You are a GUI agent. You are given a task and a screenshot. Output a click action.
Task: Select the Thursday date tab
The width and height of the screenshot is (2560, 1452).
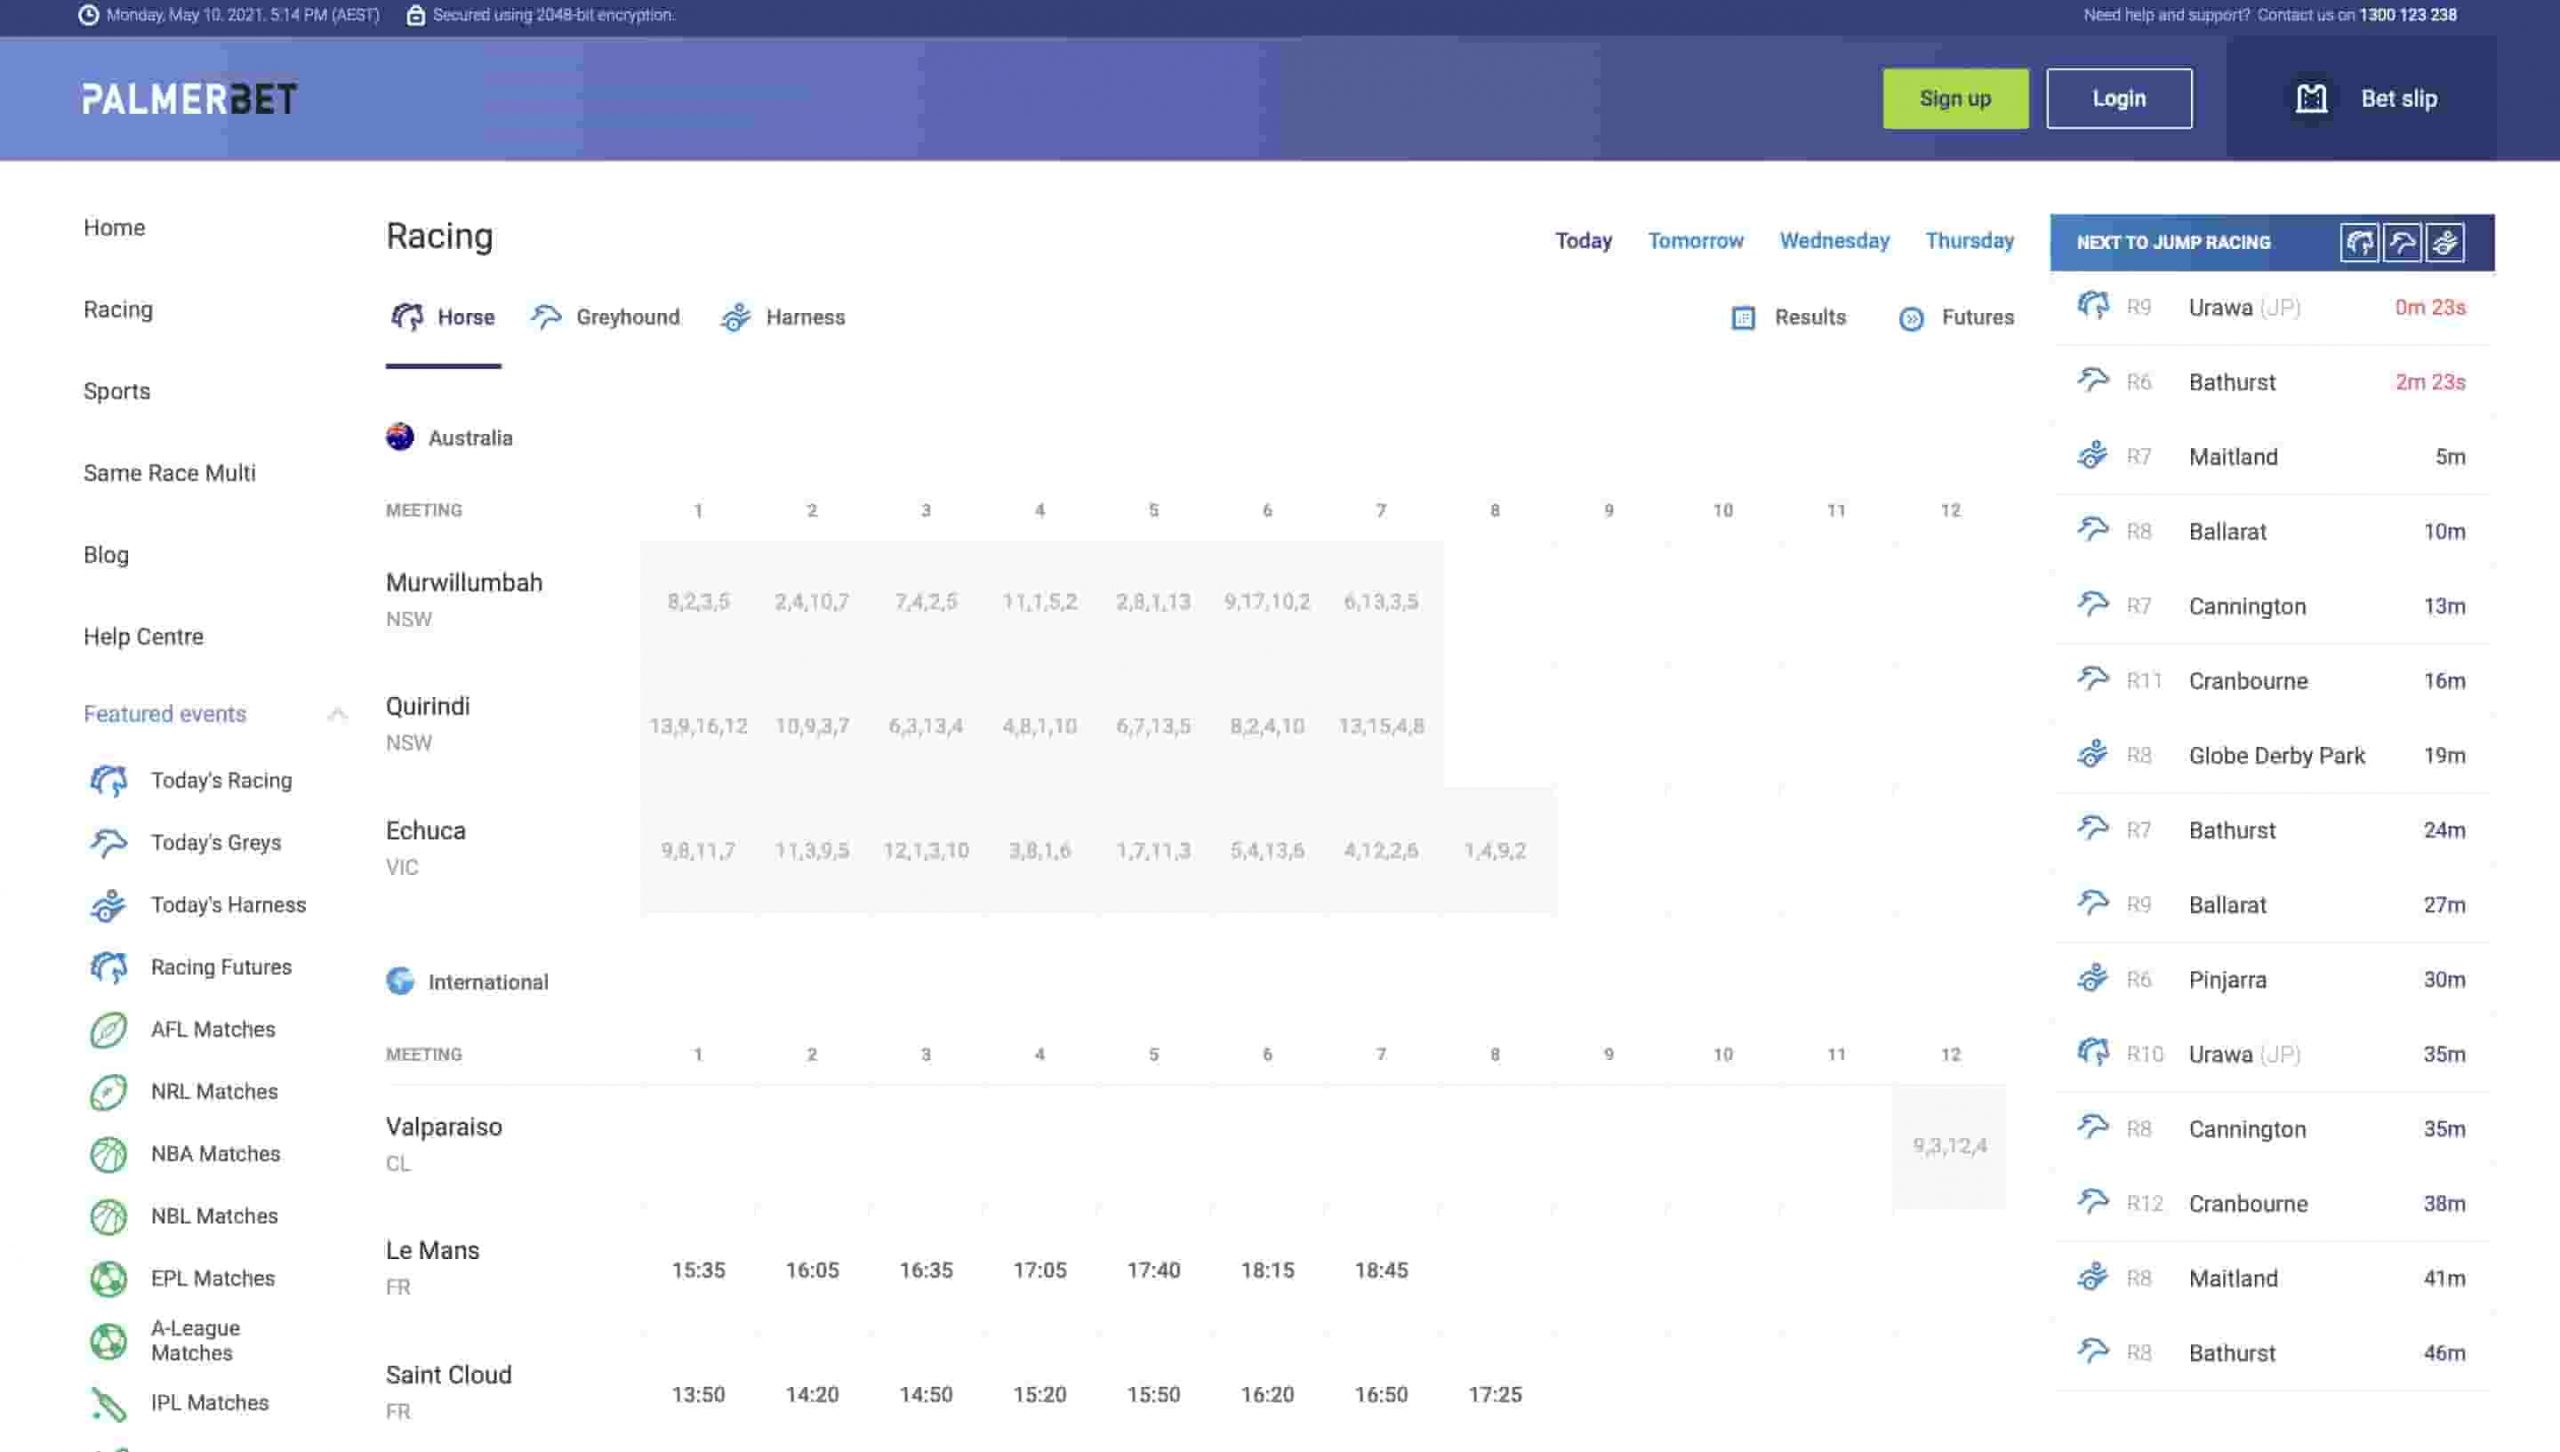pos(1969,241)
